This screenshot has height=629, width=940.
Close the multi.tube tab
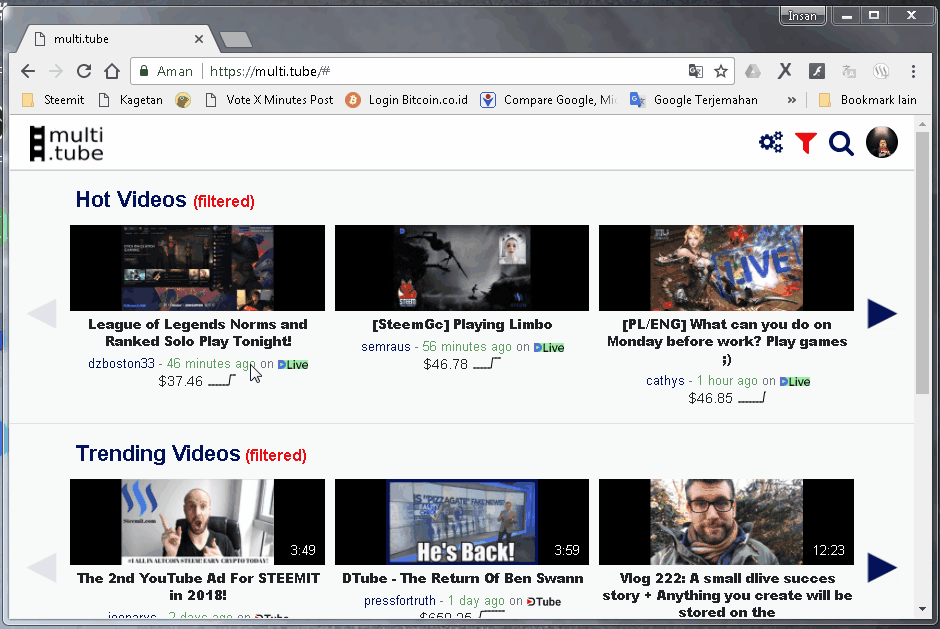pyautogui.click(x=199, y=39)
